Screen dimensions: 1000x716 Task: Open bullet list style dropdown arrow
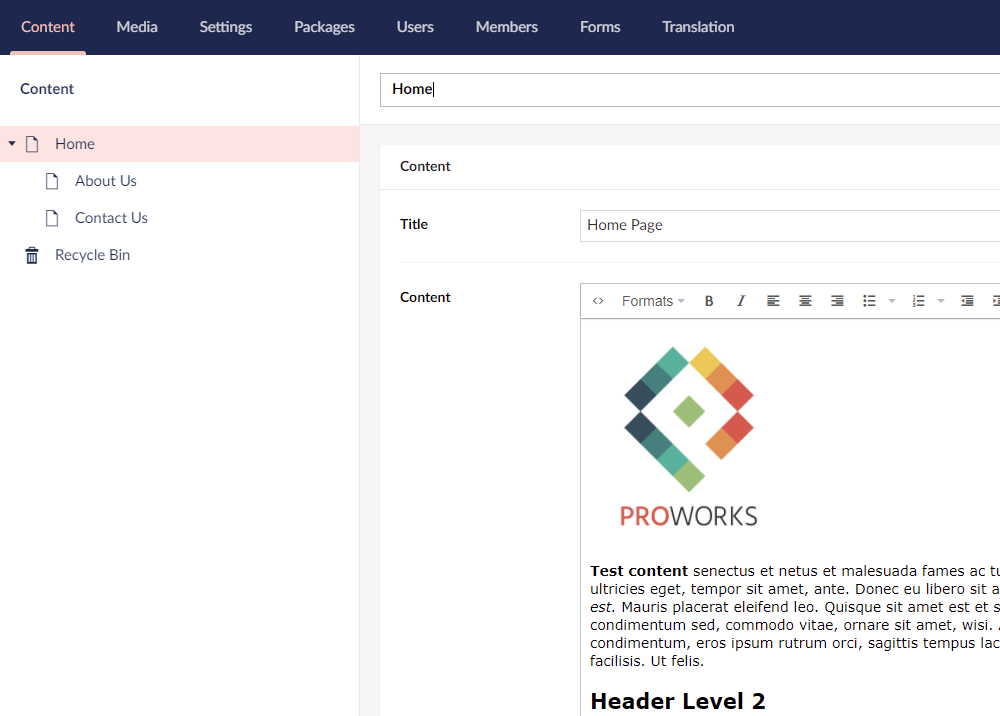(x=892, y=301)
